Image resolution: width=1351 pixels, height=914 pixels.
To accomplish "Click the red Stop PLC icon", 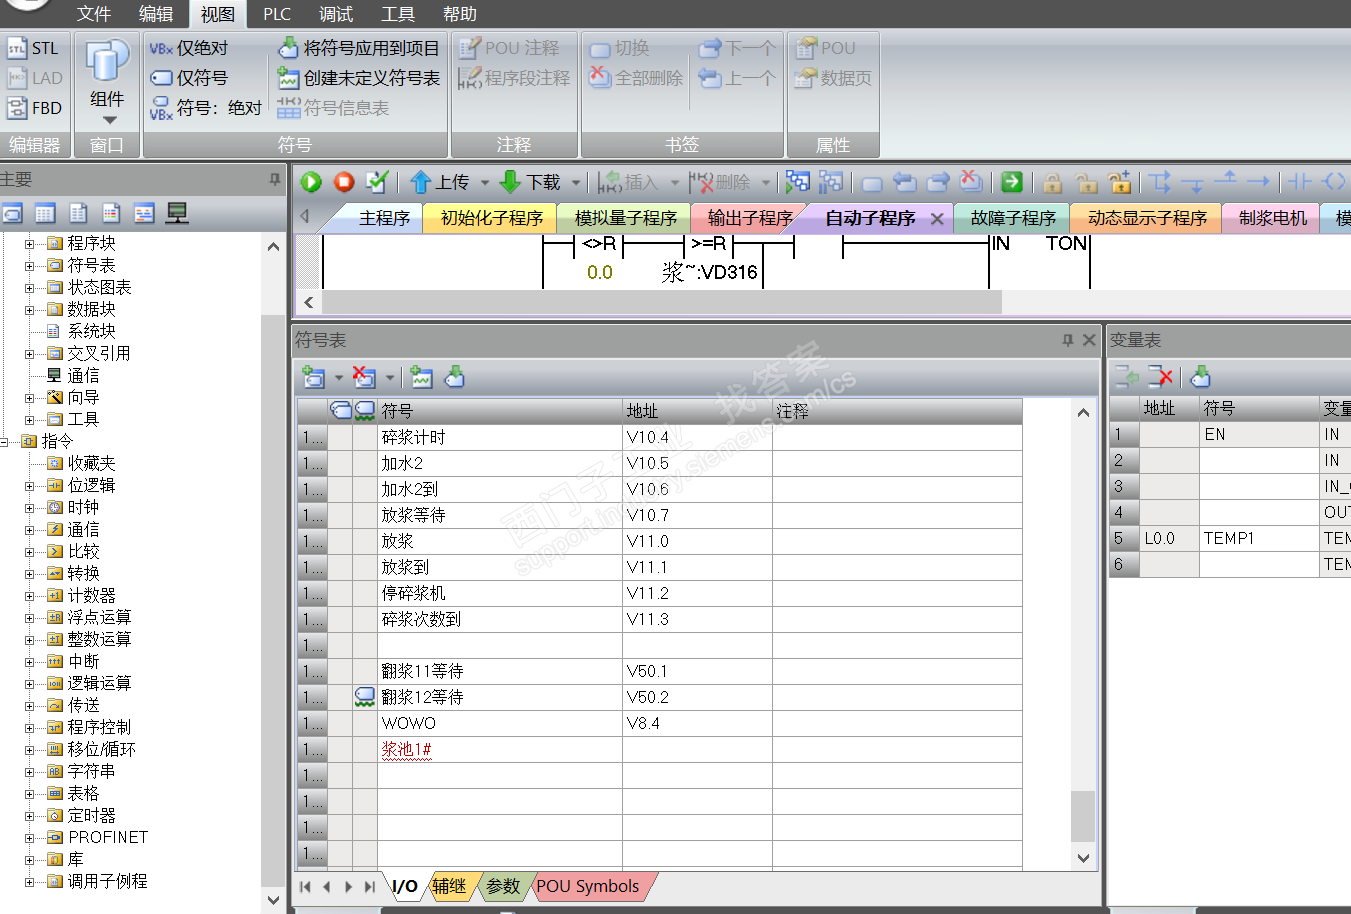I will click(344, 182).
